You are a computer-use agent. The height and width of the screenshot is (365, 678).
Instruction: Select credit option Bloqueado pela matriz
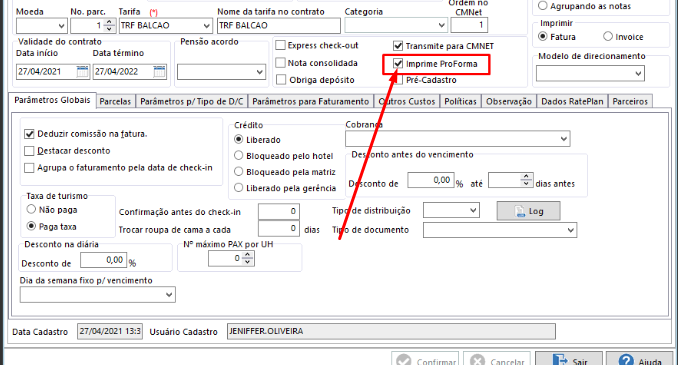(238, 172)
